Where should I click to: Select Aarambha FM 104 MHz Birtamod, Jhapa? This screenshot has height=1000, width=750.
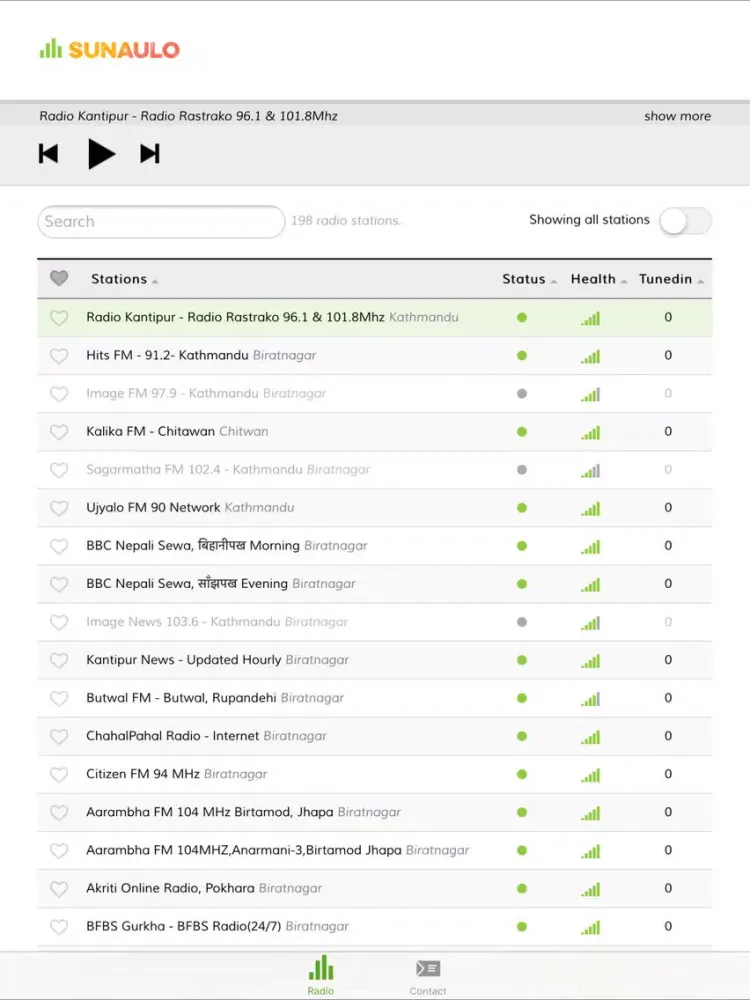coord(374,812)
